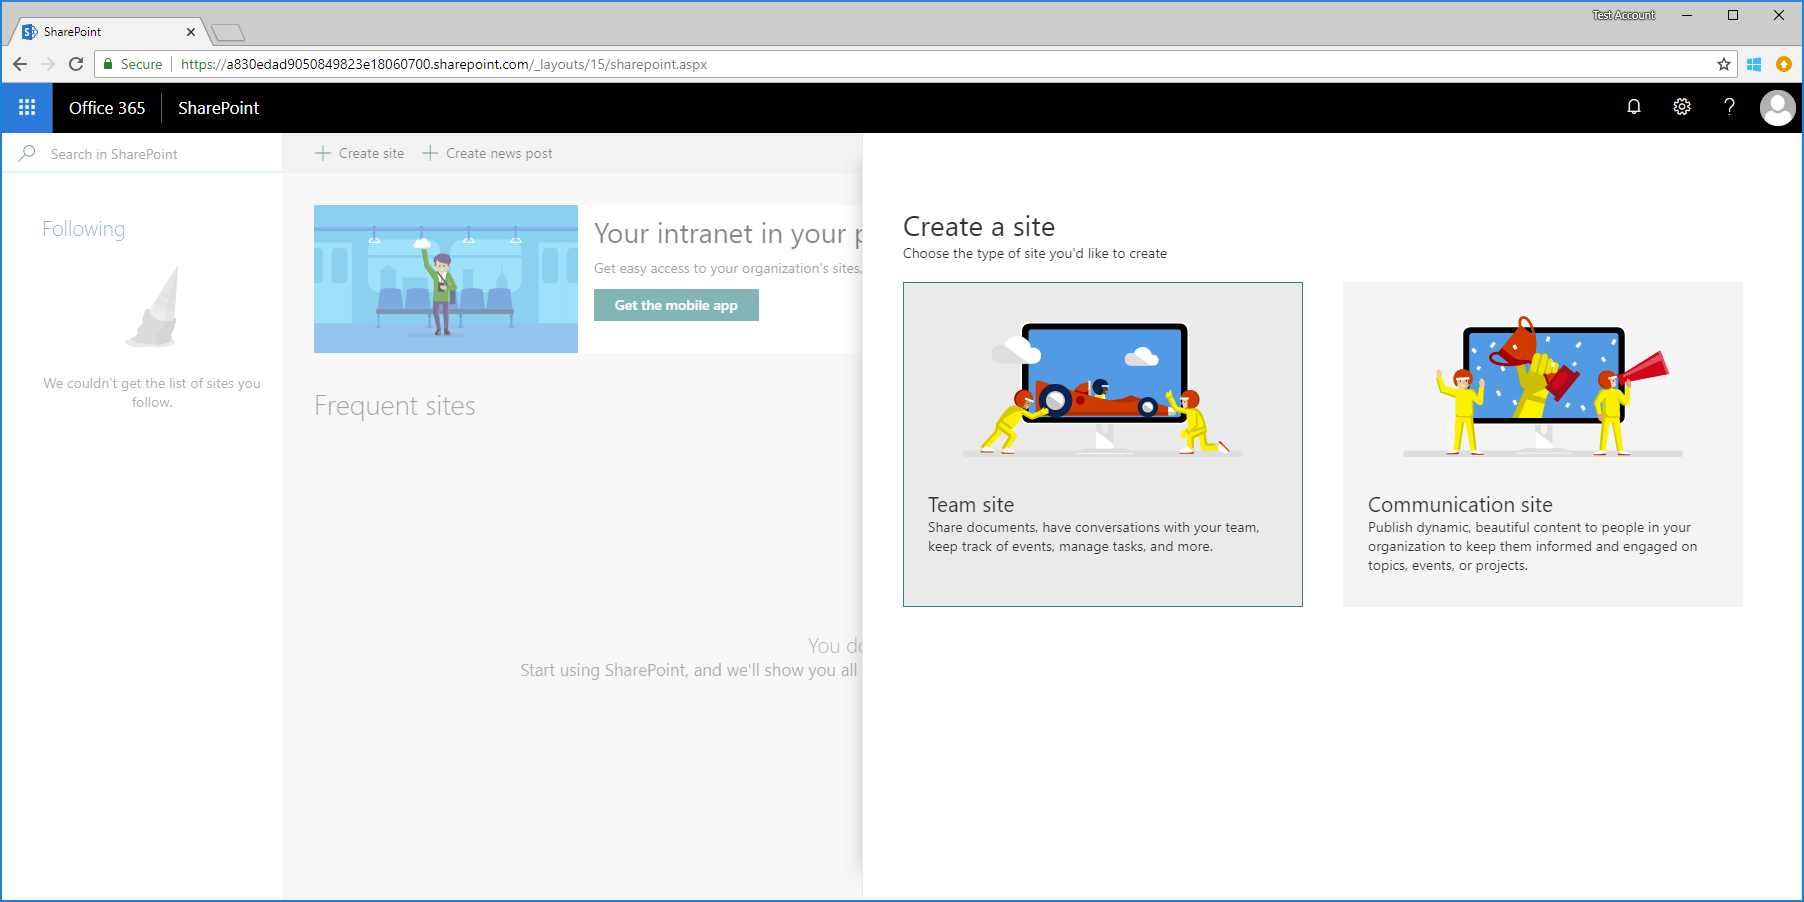Choose the Team site card
Screen dimensions: 1804x902
click(x=1103, y=444)
